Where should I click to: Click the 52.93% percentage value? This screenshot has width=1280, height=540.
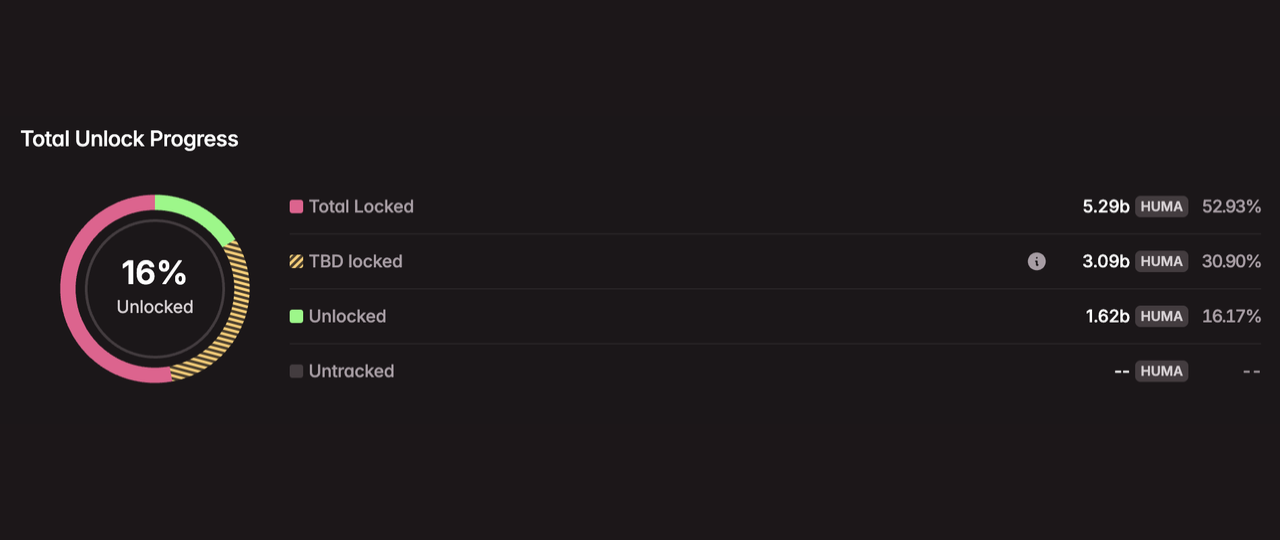click(x=1231, y=207)
